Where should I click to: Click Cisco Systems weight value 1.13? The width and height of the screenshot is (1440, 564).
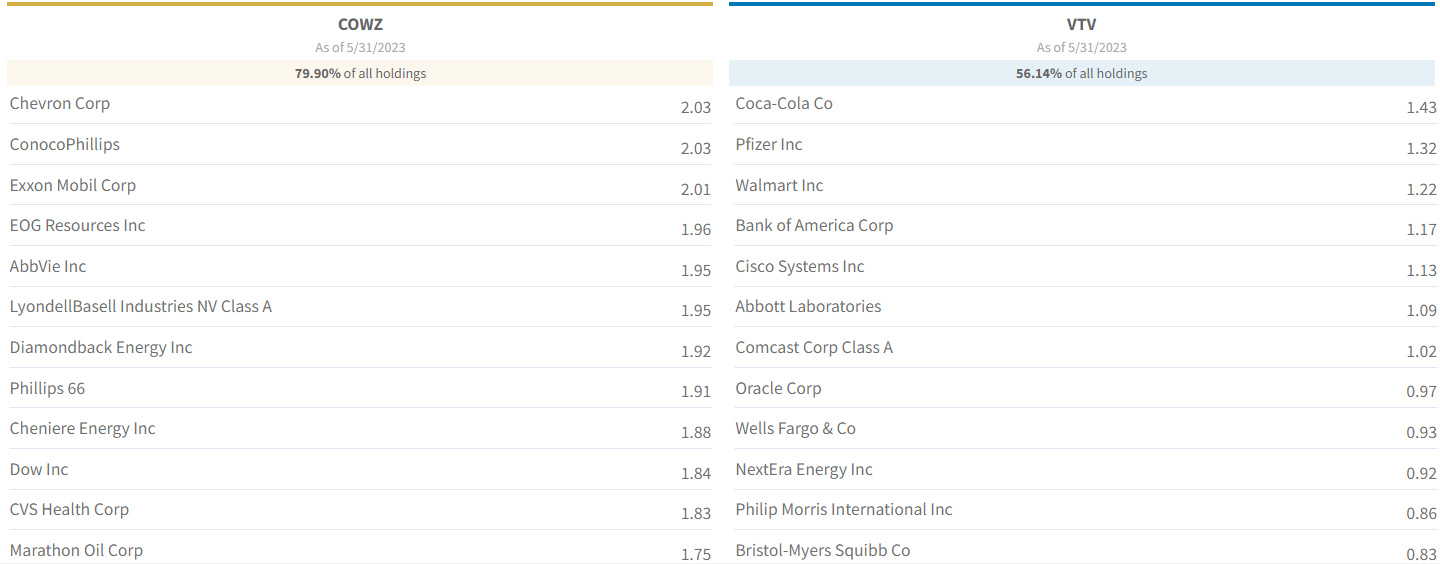tap(1421, 271)
